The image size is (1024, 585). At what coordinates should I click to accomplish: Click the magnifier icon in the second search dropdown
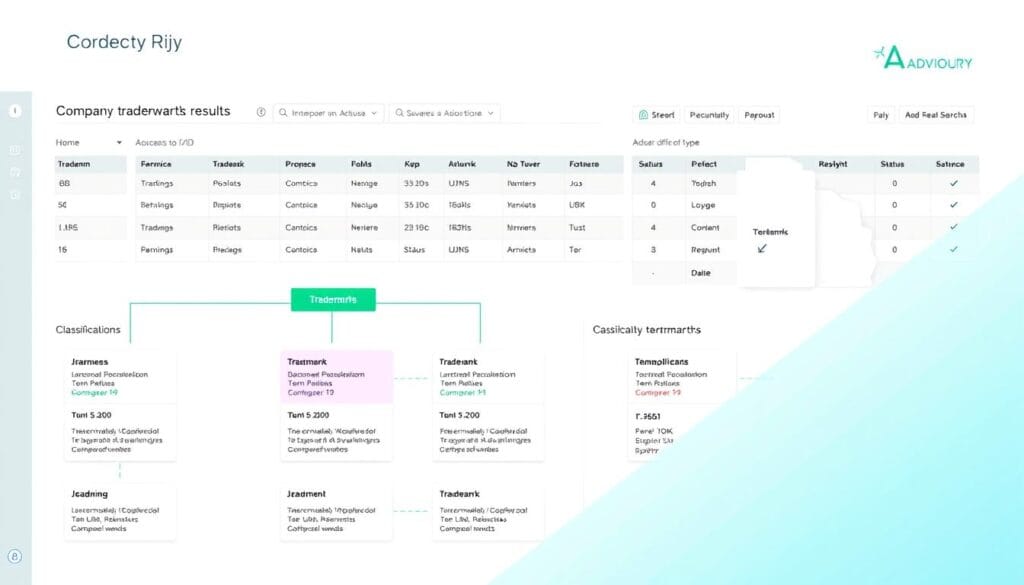tap(400, 113)
